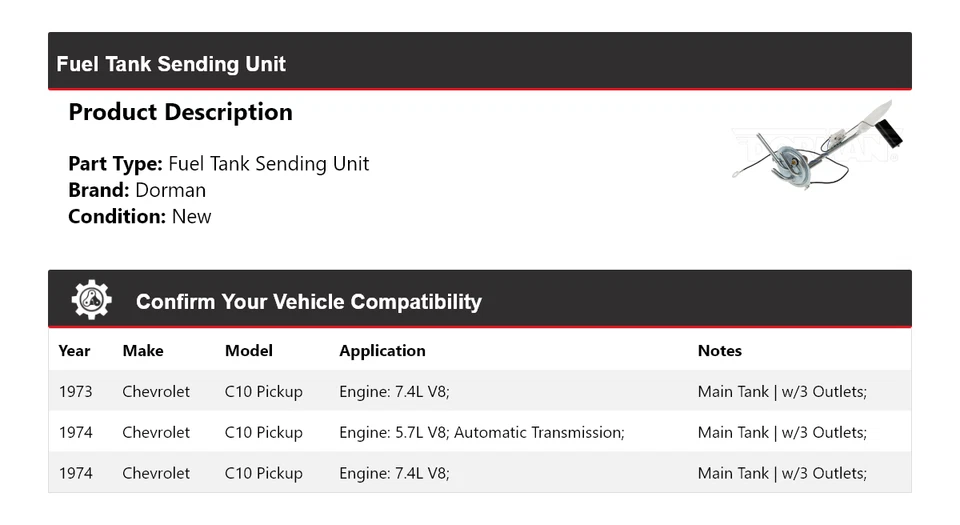Click Chevrolet in the 1973 row
Screen dimensions: 960x525
click(156, 392)
